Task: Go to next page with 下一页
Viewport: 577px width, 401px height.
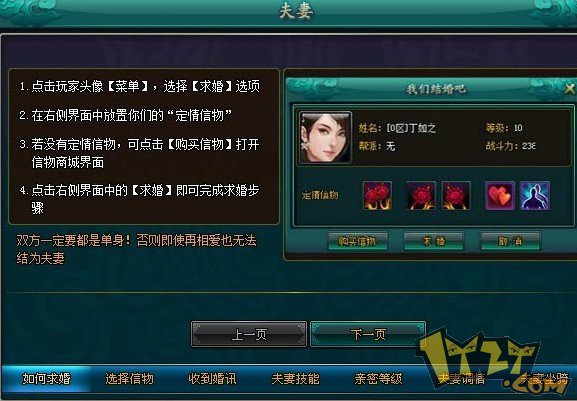Action: pos(368,334)
